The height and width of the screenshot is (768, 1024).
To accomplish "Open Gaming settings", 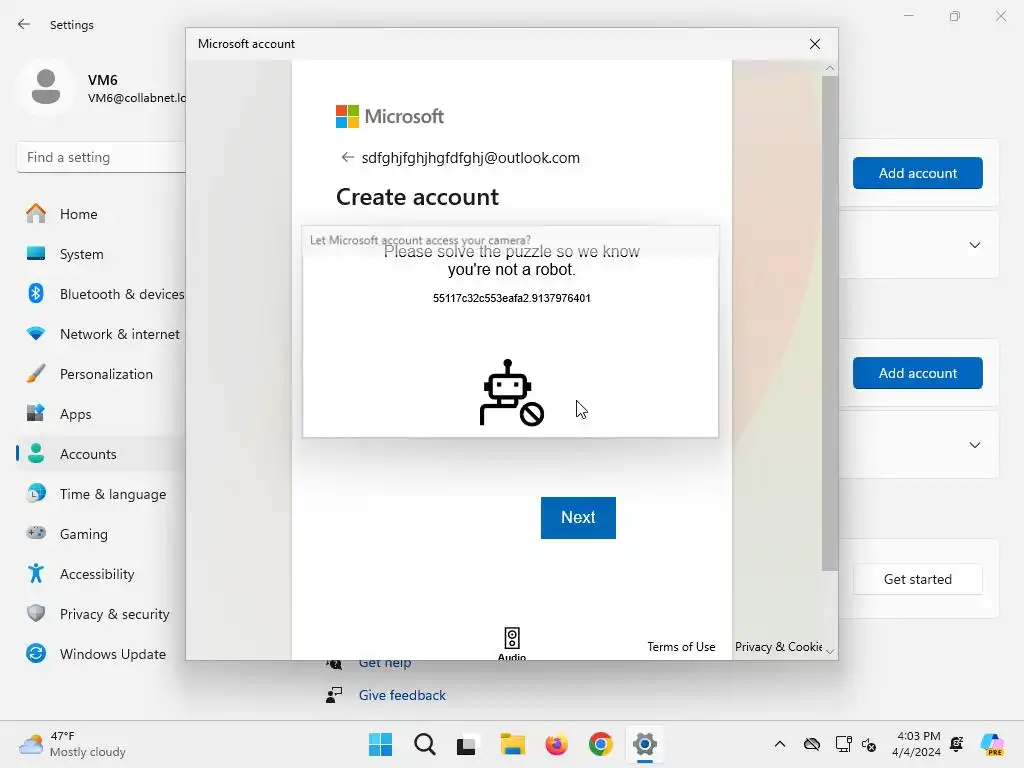I will pos(101,534).
